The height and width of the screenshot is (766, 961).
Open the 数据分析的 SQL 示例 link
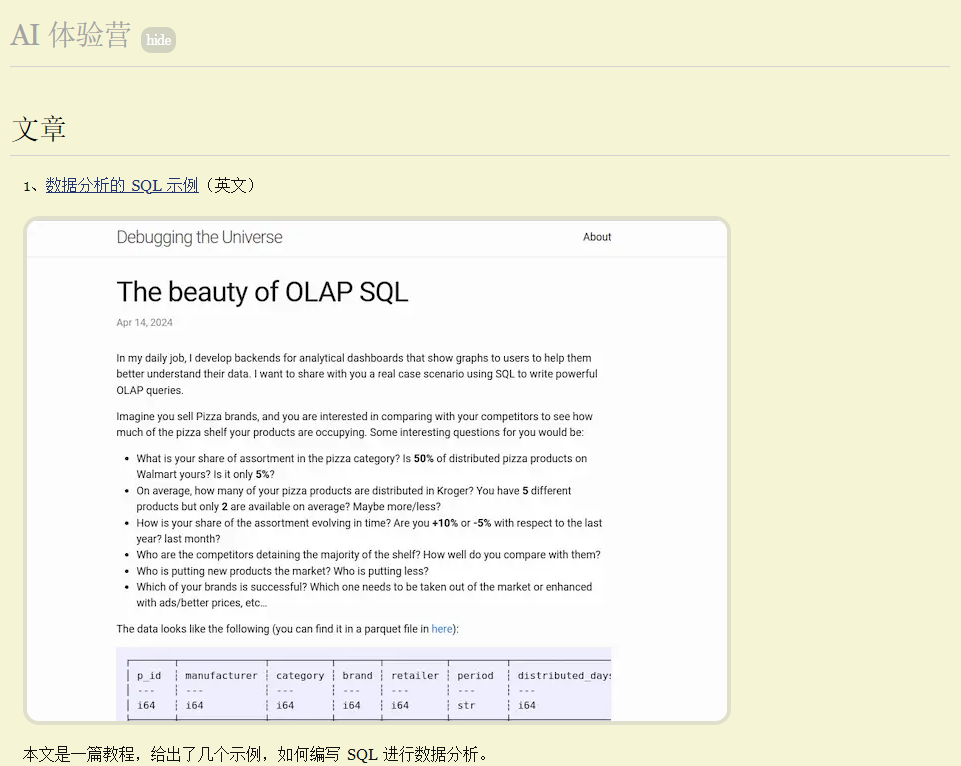[x=122, y=185]
